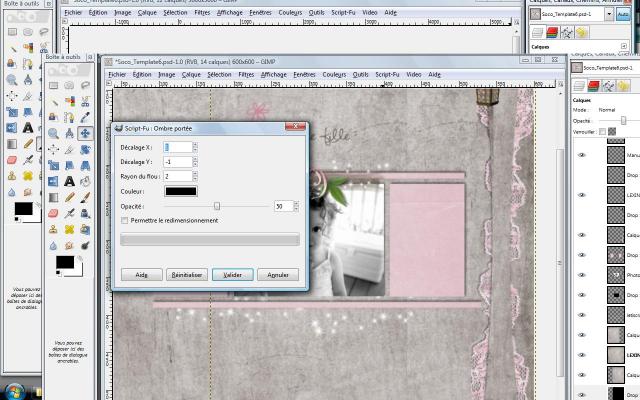Enable Permettre le redimensionnement checkbox
The height and width of the screenshot is (400, 640).
[x=124, y=220]
